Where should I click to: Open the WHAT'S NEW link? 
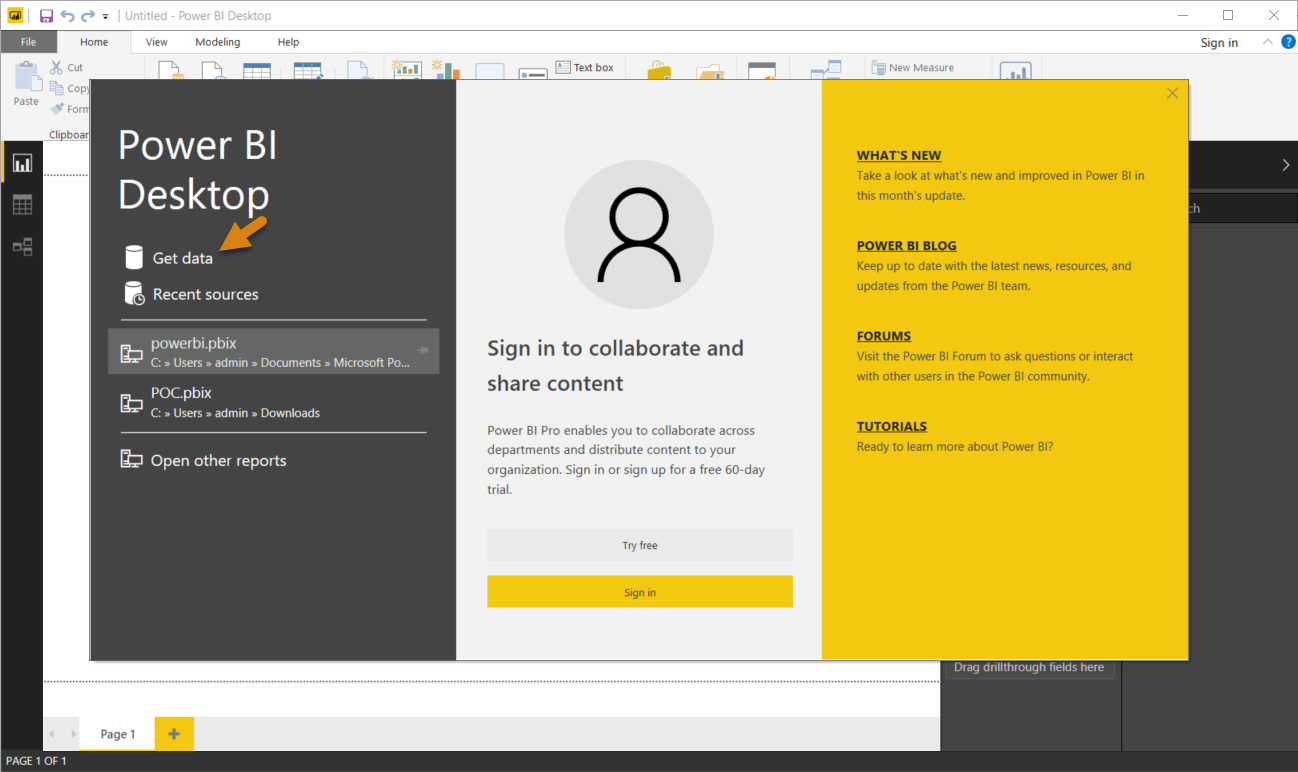coord(899,155)
